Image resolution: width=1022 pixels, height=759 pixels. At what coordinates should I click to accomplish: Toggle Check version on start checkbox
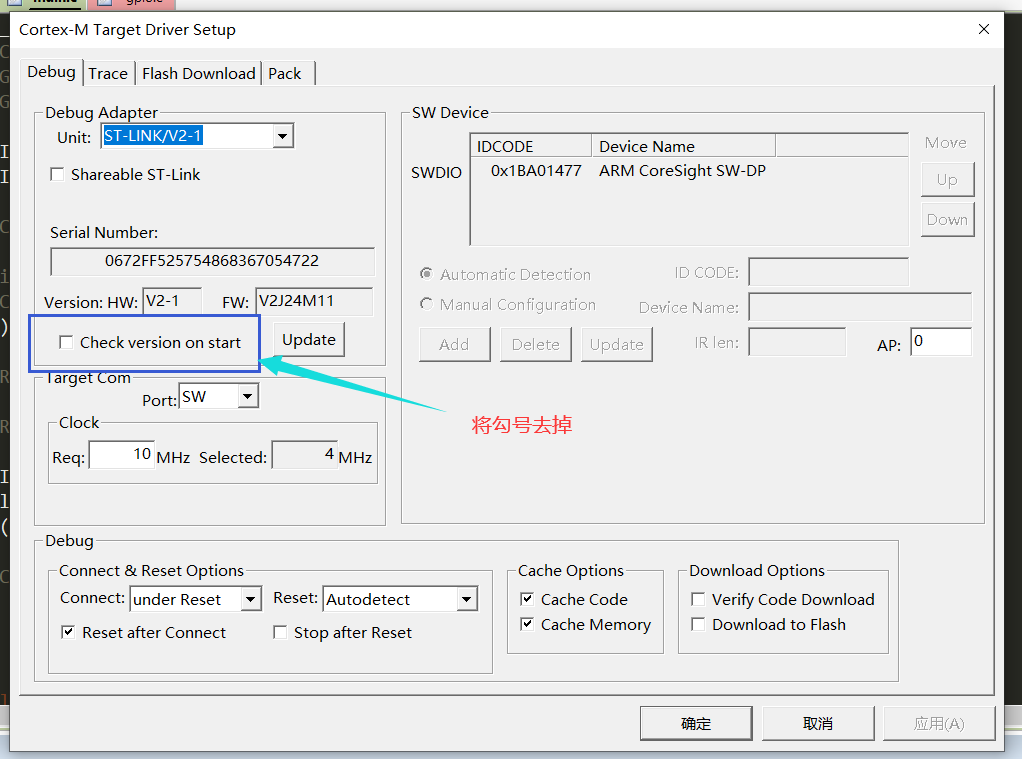point(66,342)
